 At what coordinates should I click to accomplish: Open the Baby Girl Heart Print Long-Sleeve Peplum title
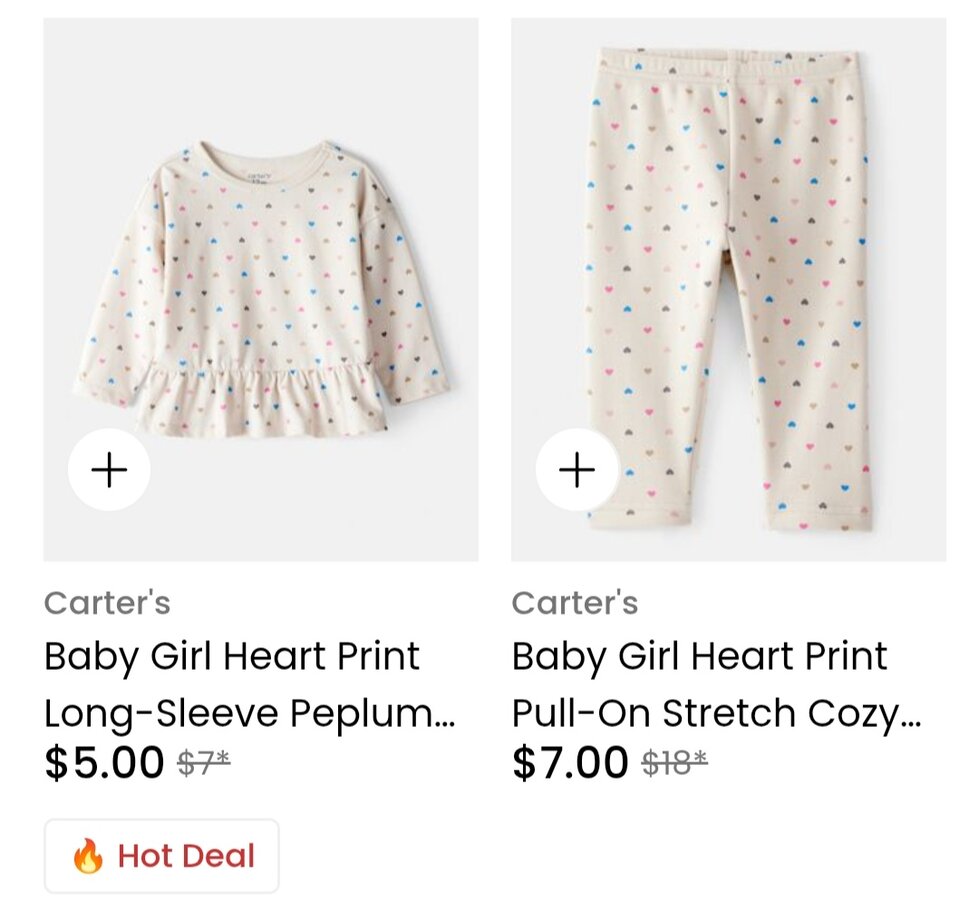coord(232,657)
